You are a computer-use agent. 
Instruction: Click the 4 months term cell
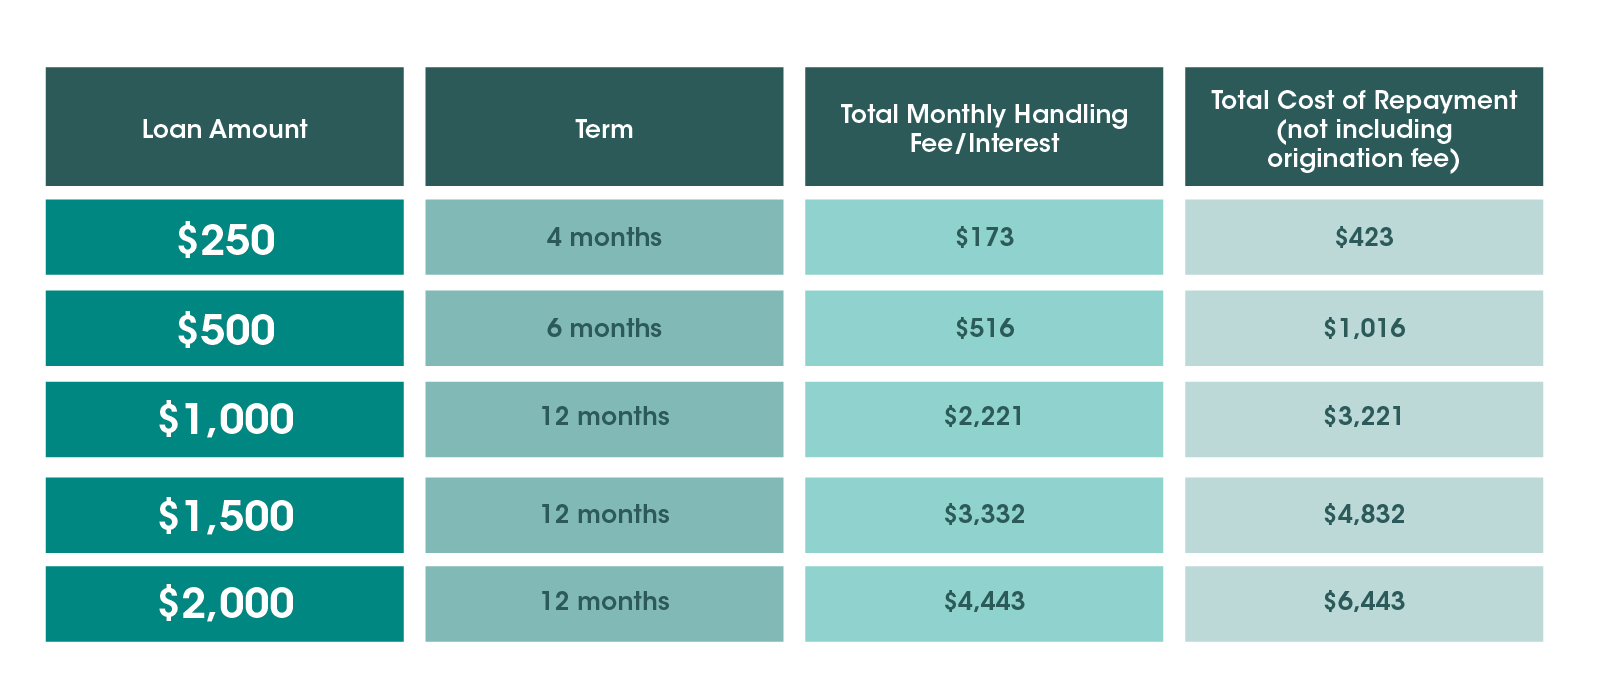(x=604, y=237)
